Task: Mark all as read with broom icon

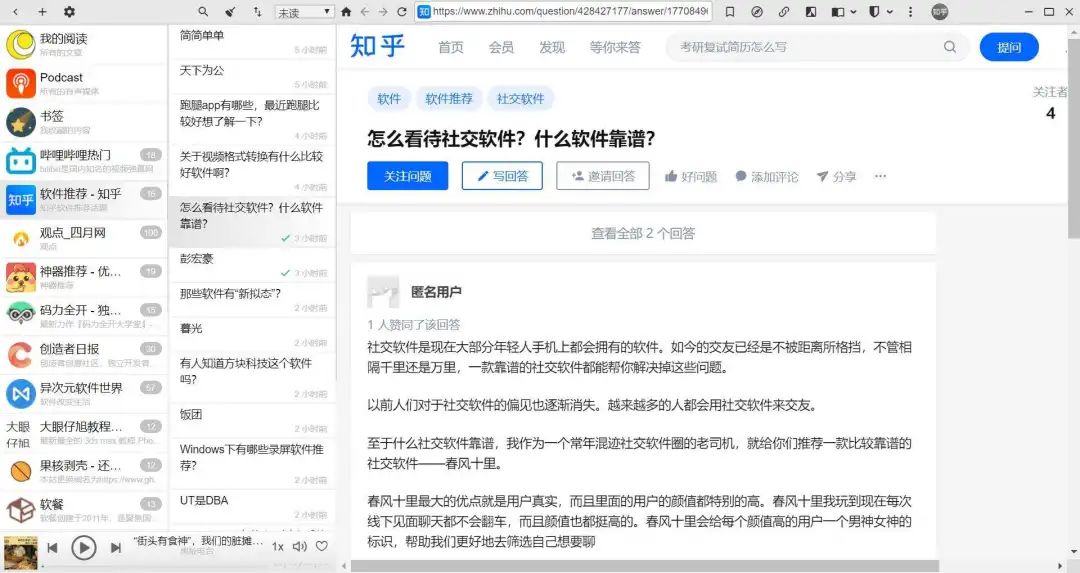Action: tap(231, 12)
